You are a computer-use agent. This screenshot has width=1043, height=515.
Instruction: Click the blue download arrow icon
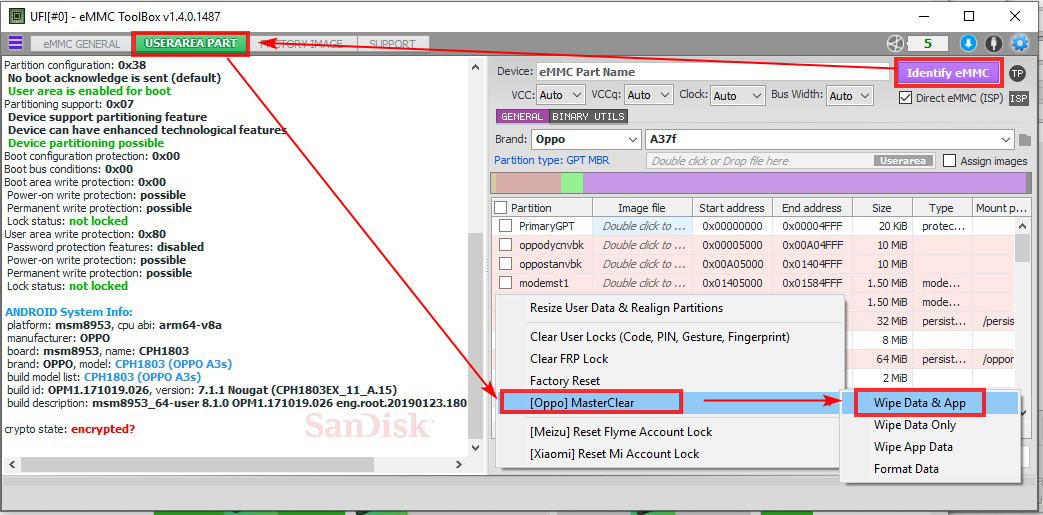[968, 44]
